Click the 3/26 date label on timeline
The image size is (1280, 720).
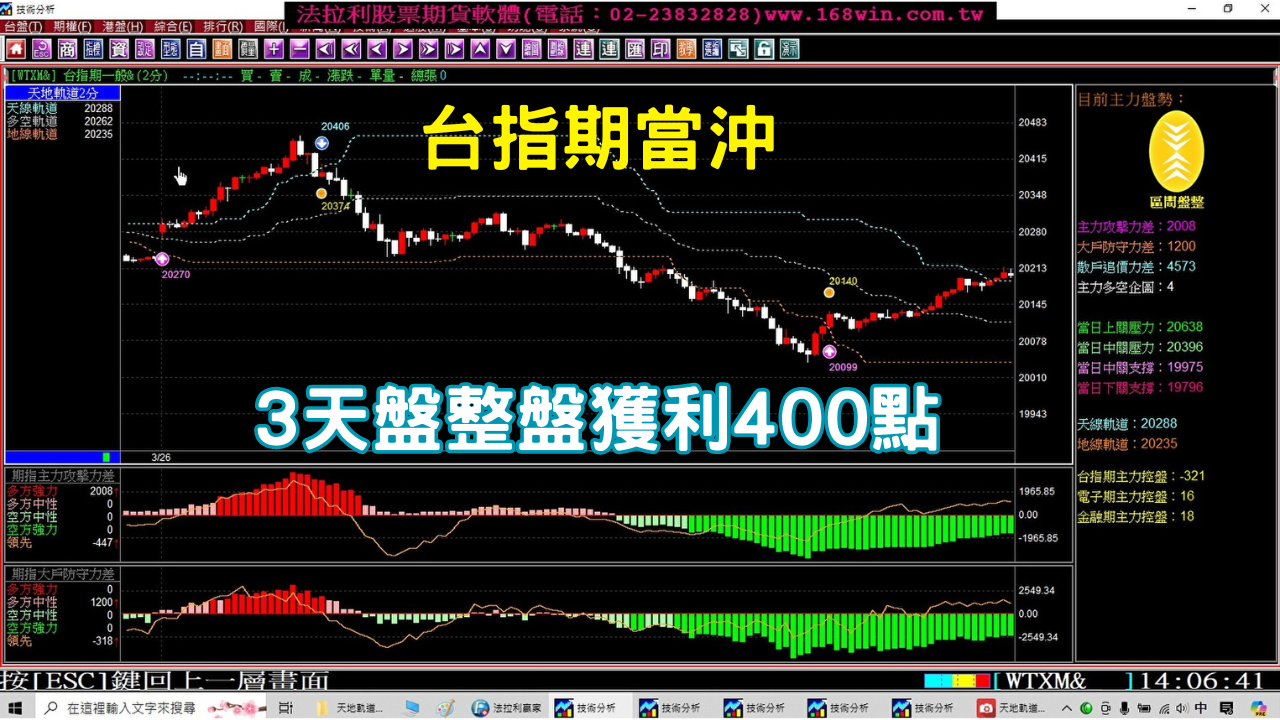click(161, 457)
